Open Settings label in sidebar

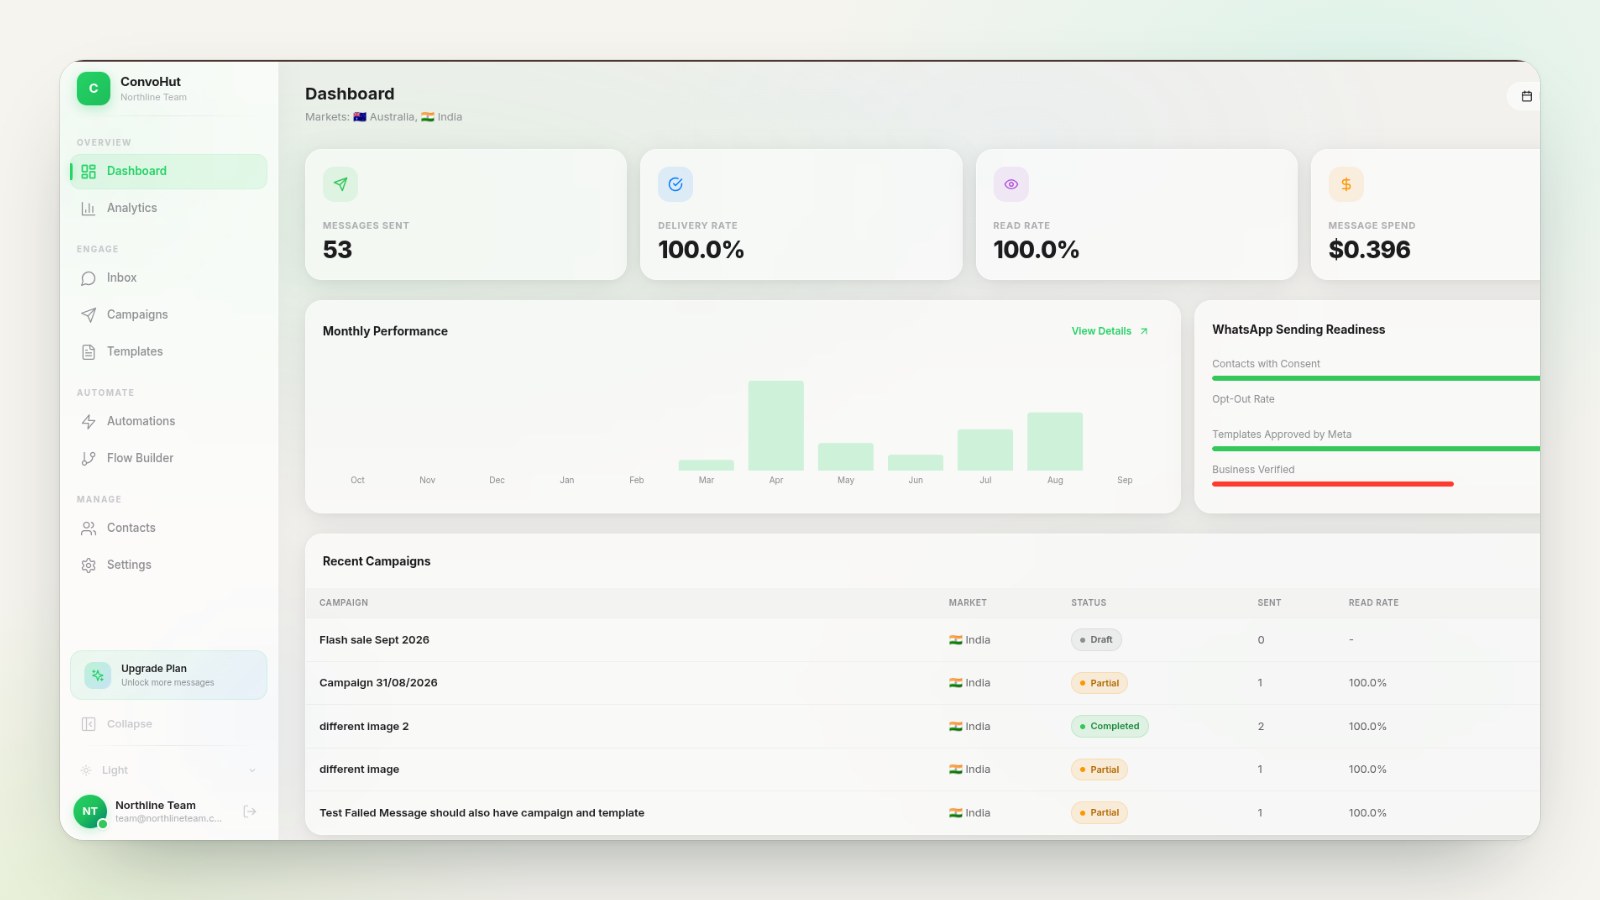pos(129,565)
